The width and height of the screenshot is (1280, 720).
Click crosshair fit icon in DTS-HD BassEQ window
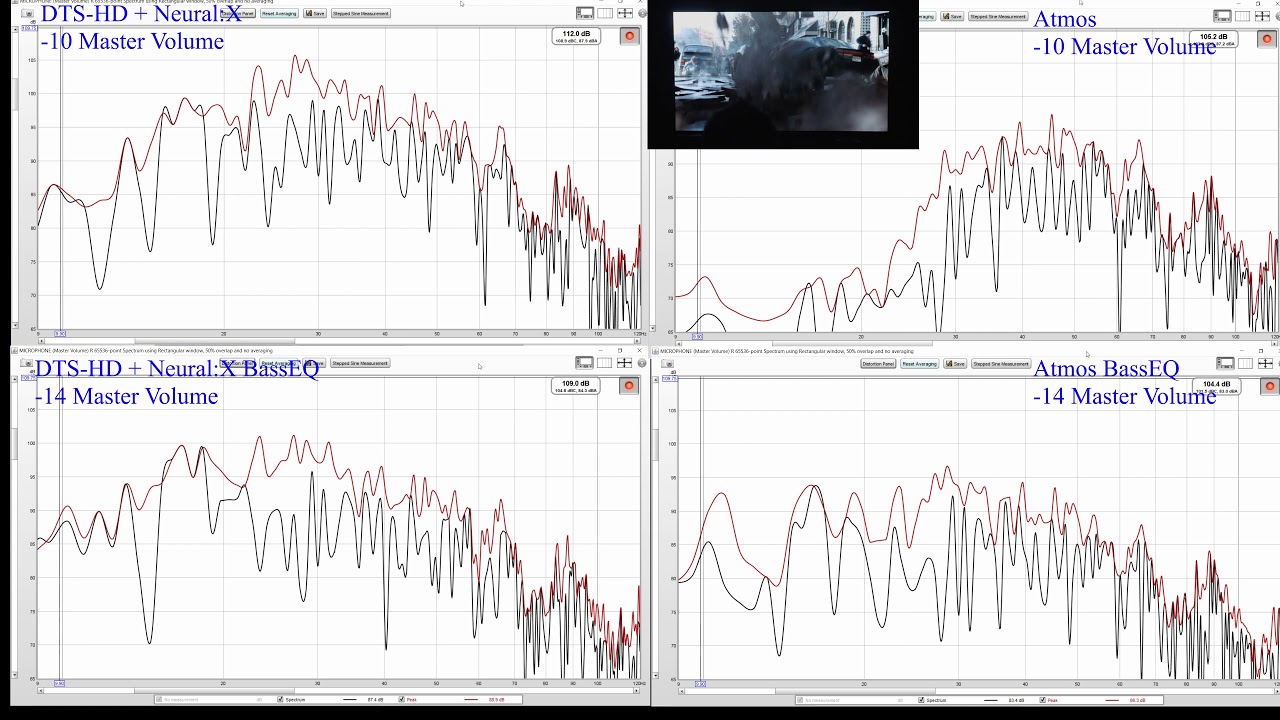(x=625, y=363)
